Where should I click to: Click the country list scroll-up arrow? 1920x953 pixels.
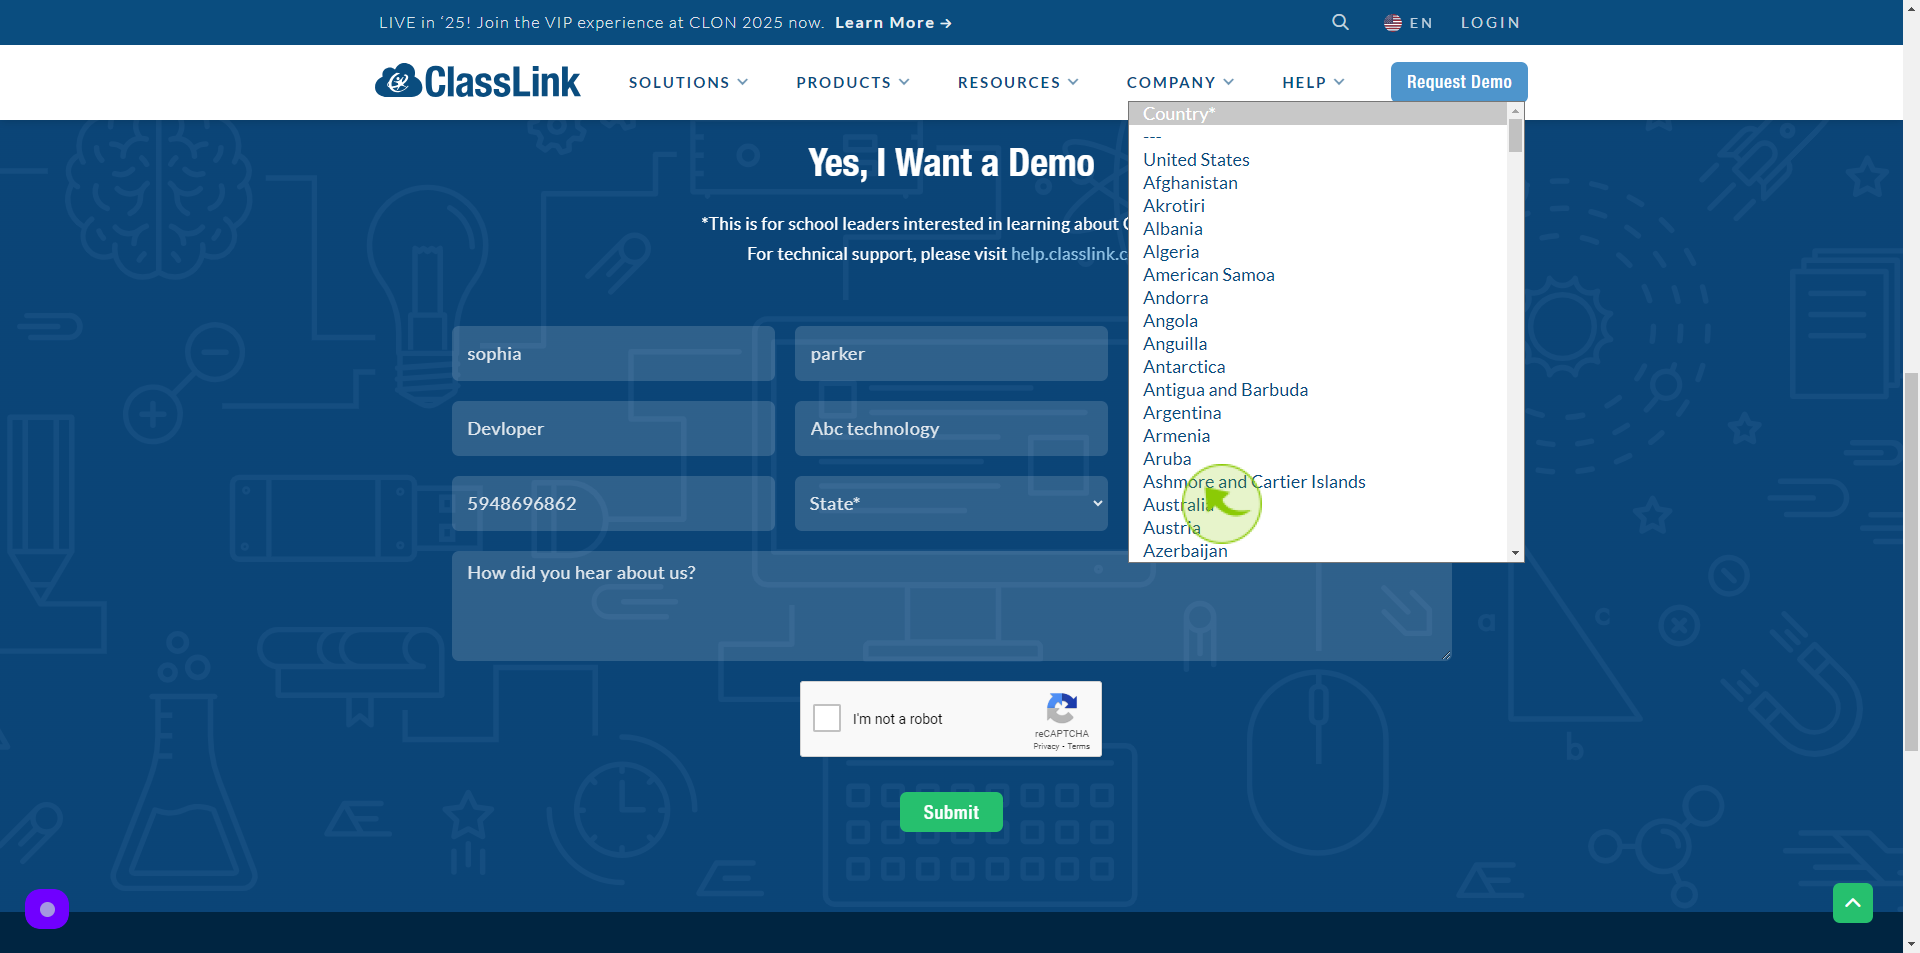click(1515, 110)
